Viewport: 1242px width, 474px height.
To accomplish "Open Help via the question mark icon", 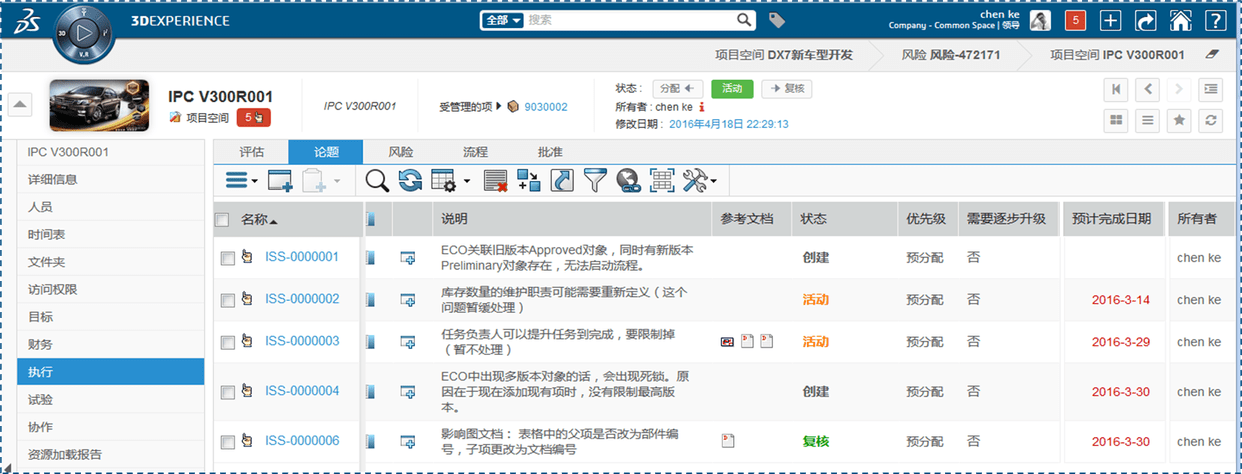I will [1215, 20].
